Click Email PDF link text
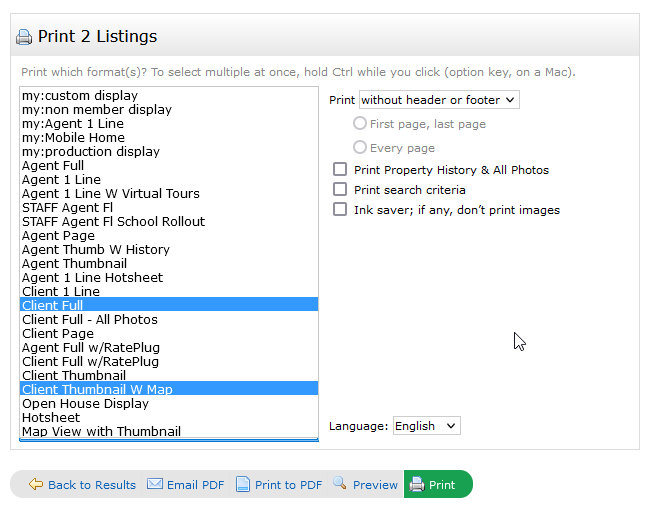 [195, 485]
